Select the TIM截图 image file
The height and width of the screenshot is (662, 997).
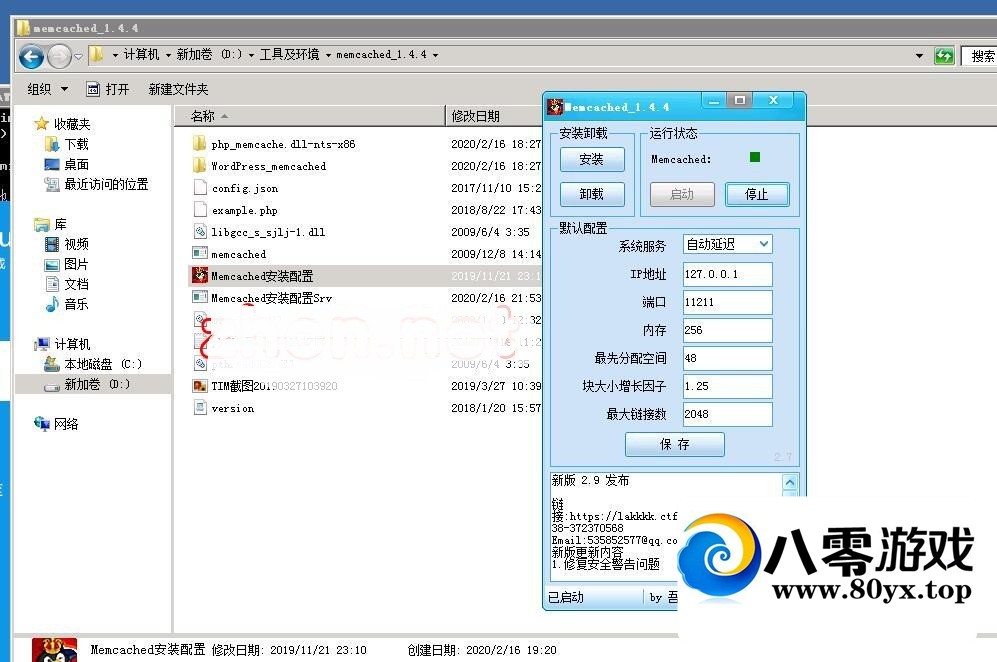tap(274, 386)
